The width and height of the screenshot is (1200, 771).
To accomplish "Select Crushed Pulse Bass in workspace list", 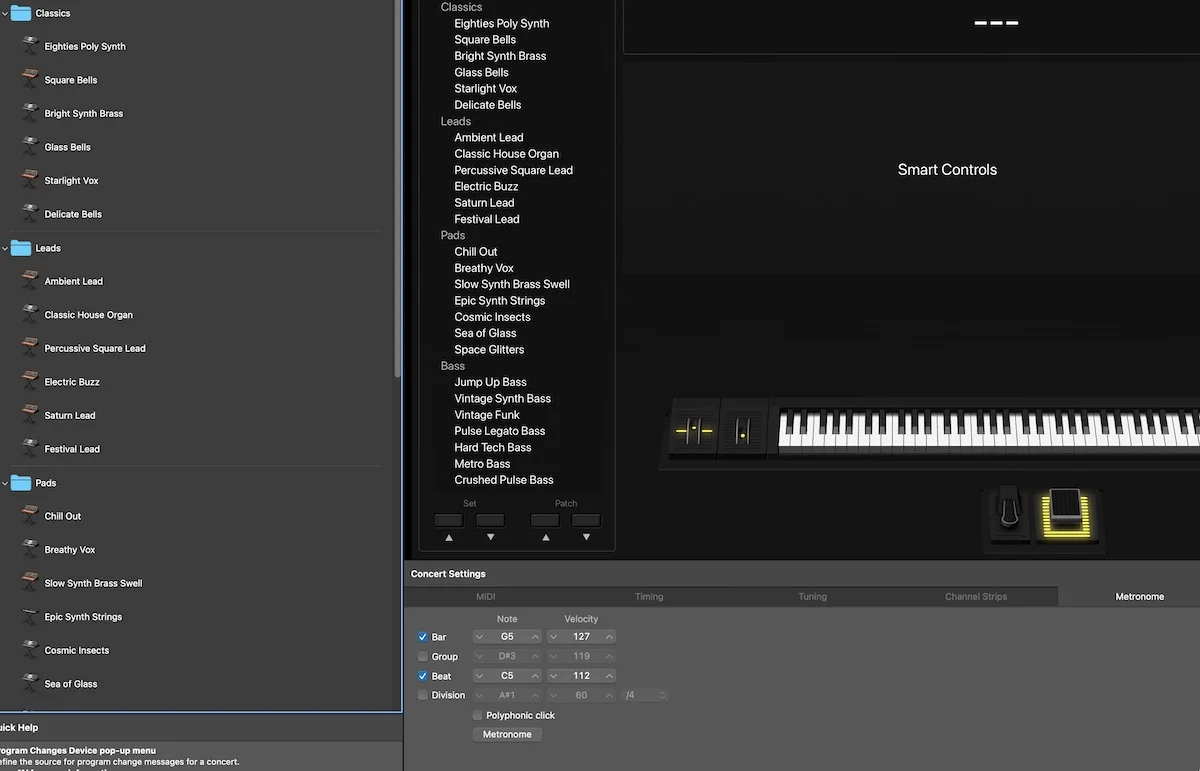I will point(504,480).
